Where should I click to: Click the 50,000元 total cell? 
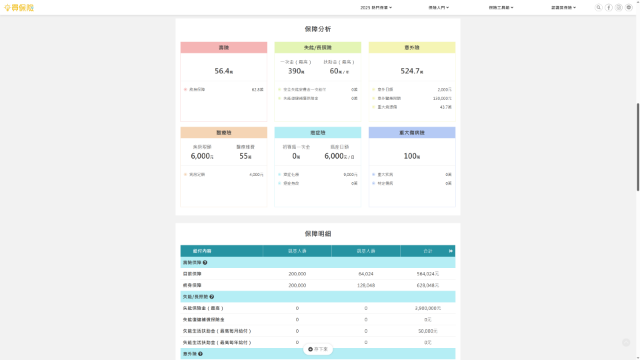pos(427,331)
